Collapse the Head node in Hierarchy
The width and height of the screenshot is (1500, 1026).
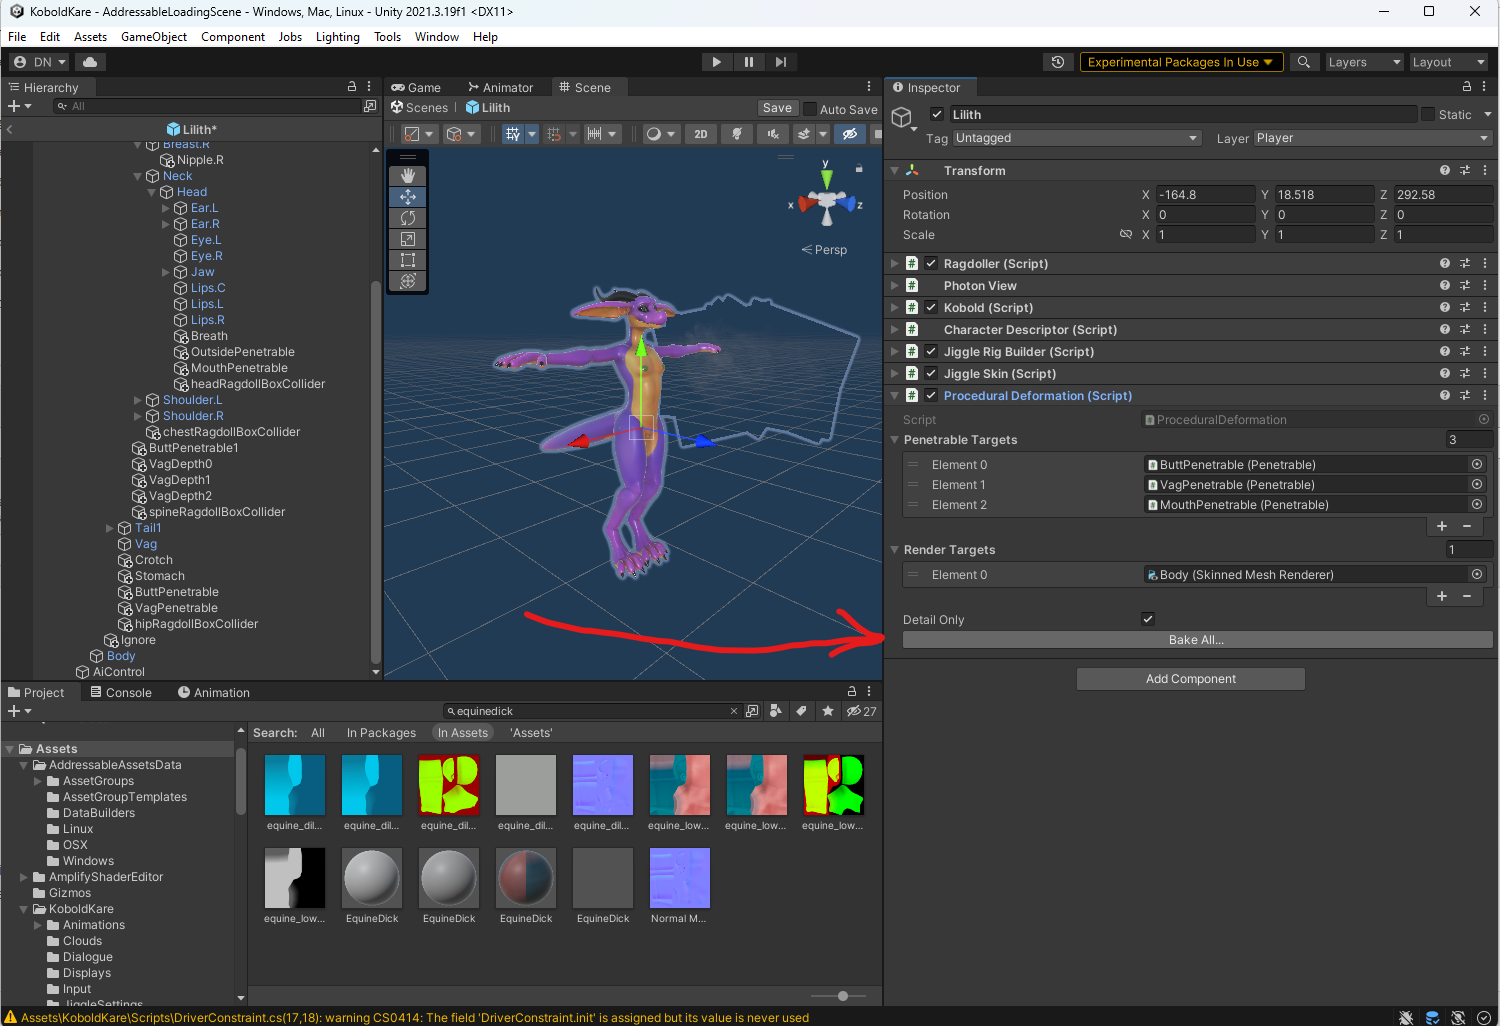coord(152,192)
